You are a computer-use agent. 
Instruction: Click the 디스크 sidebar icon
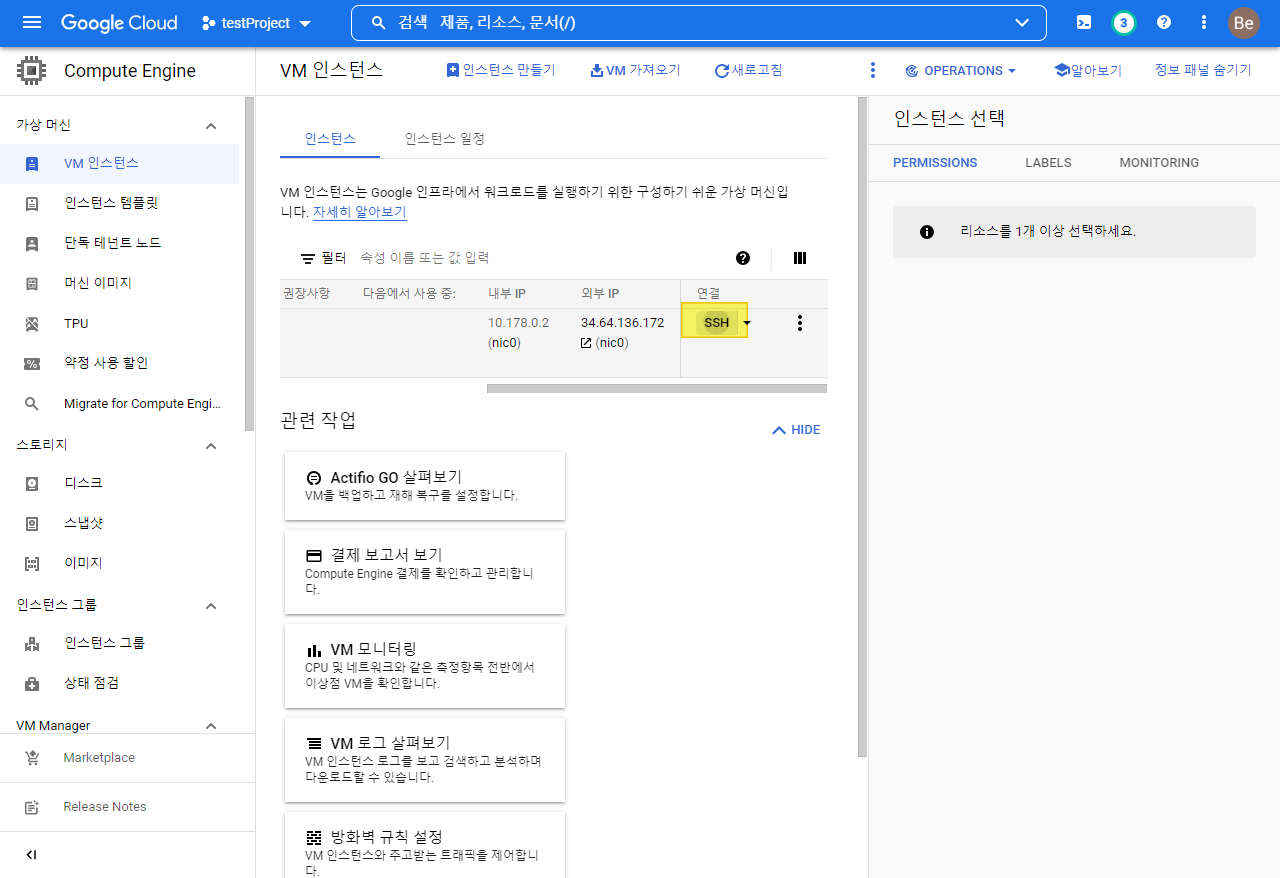click(32, 484)
